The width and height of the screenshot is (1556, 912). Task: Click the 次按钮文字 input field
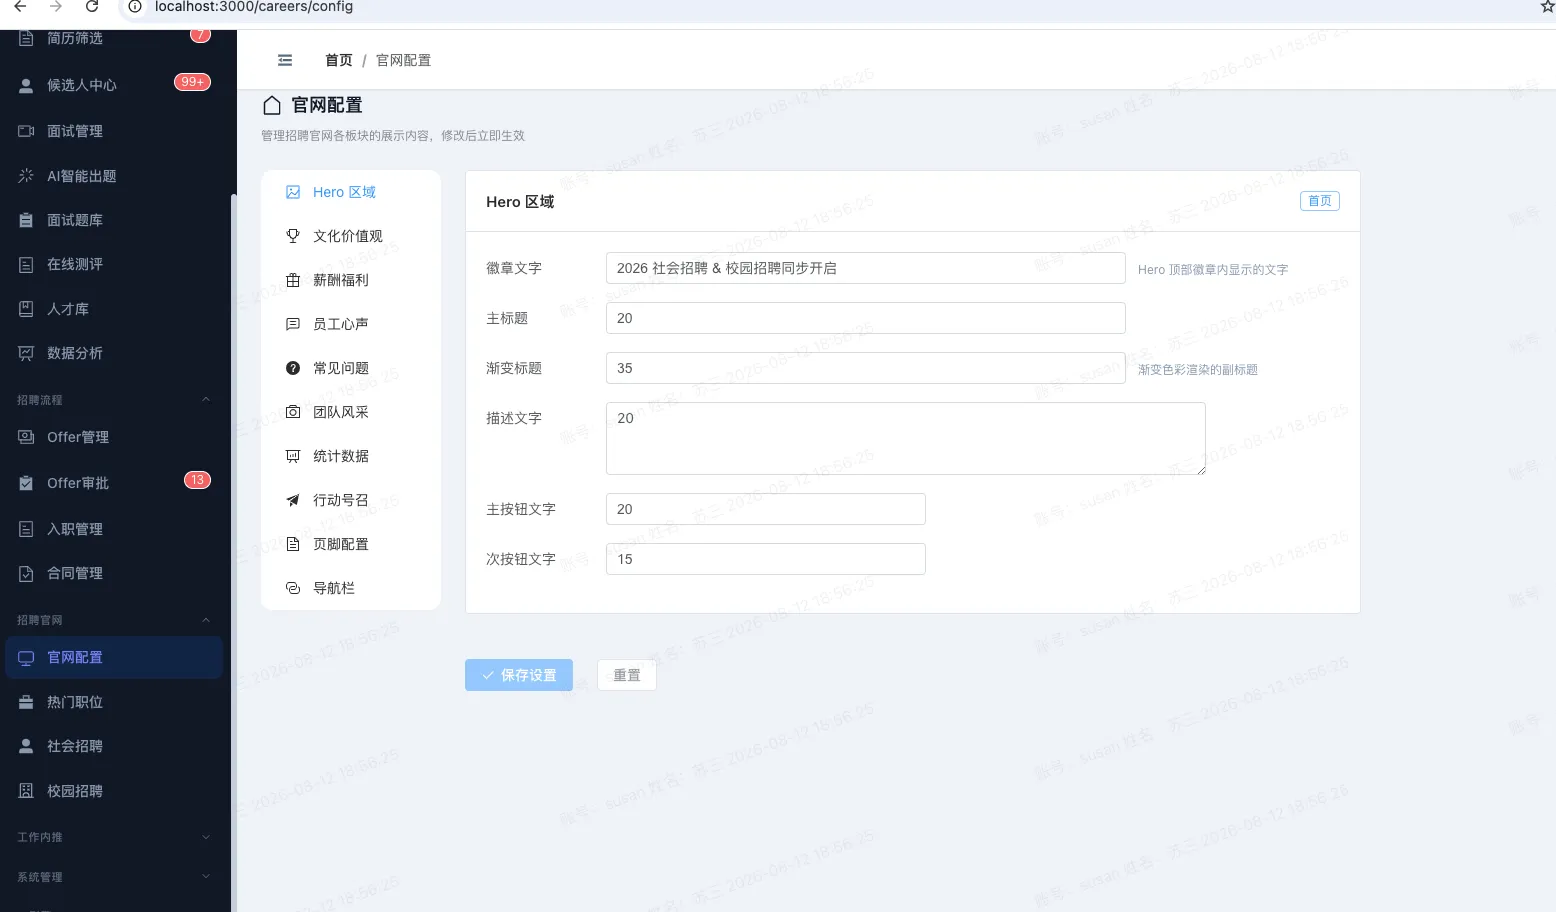(x=766, y=559)
